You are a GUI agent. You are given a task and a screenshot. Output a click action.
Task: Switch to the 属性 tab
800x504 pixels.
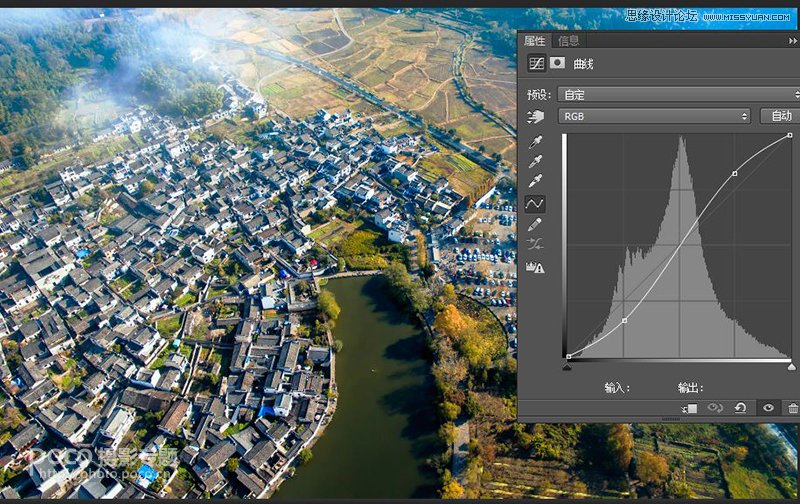point(536,41)
